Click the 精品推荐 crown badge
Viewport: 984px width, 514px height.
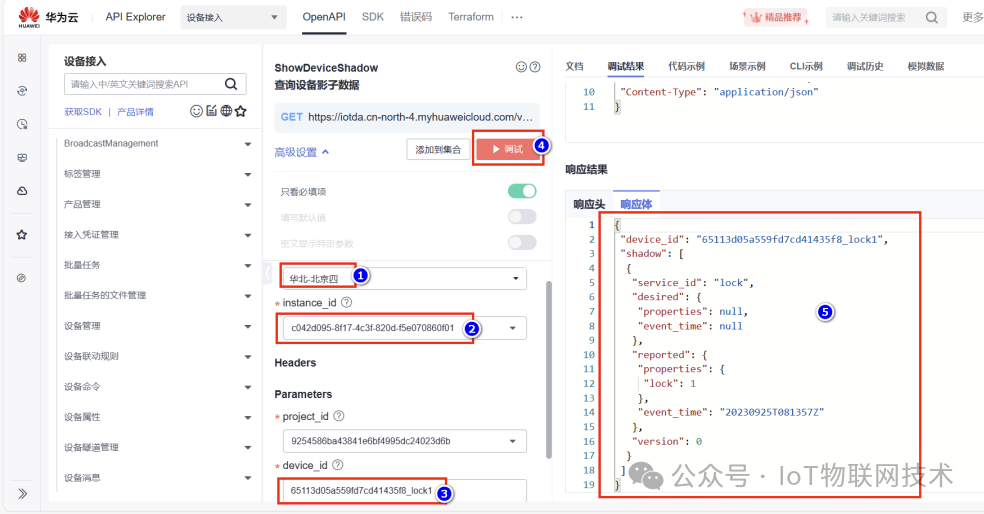pos(776,18)
